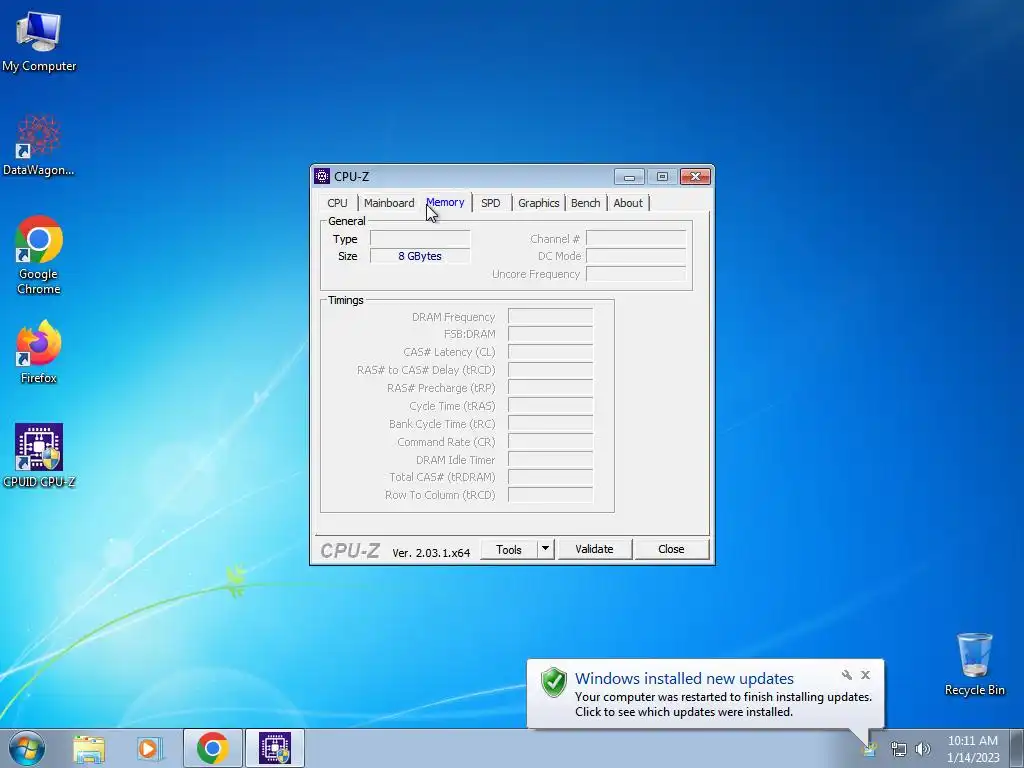Click the Uncore Frequency field
Viewport: 1024px width, 768px height.
coord(636,274)
